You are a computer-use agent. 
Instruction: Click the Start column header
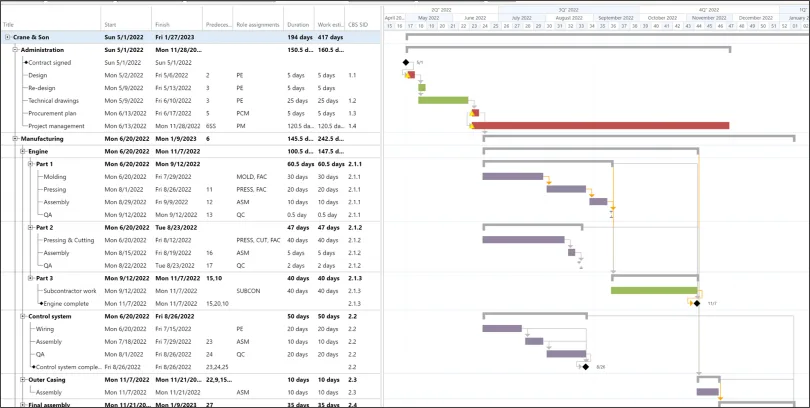pyautogui.click(x=125, y=23)
